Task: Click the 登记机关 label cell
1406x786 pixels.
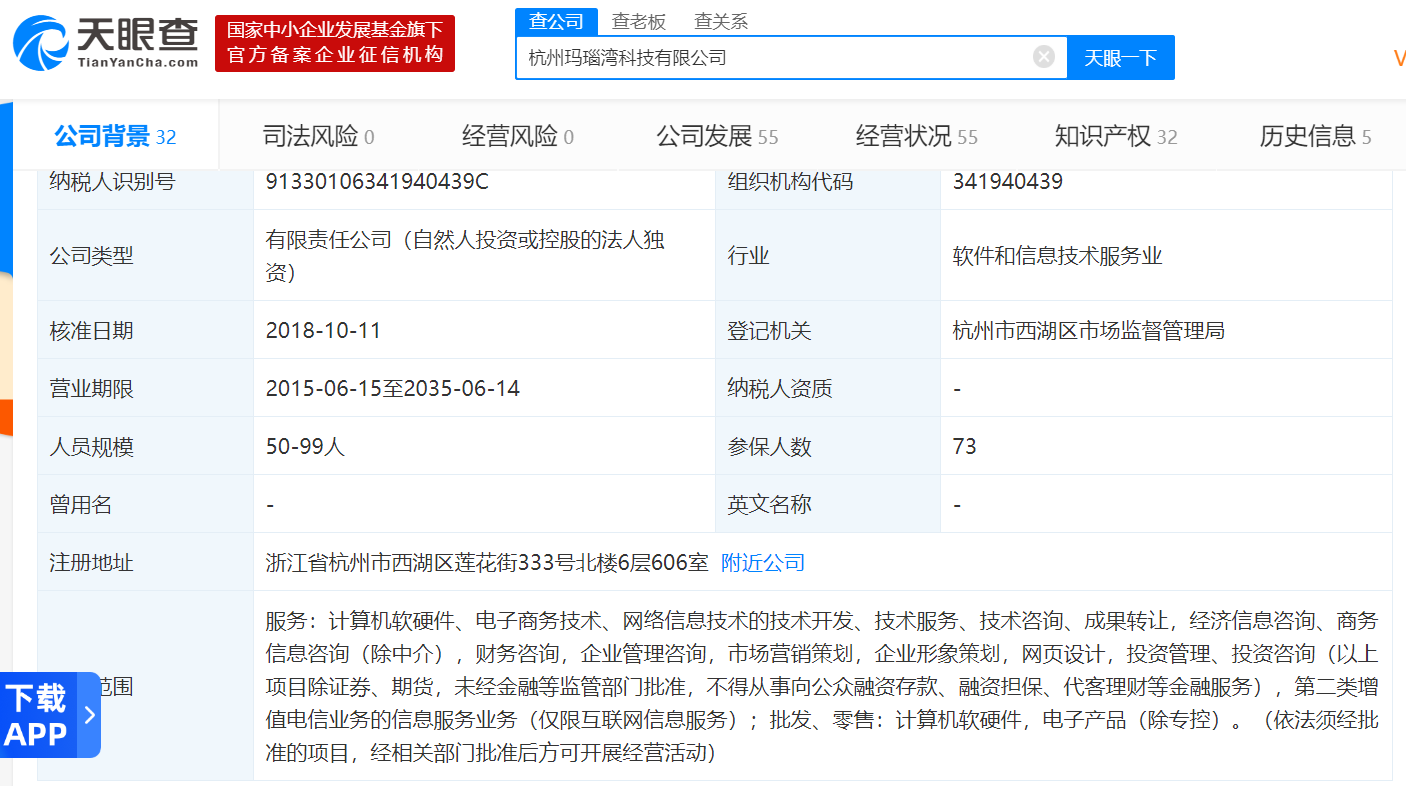Action: point(828,330)
